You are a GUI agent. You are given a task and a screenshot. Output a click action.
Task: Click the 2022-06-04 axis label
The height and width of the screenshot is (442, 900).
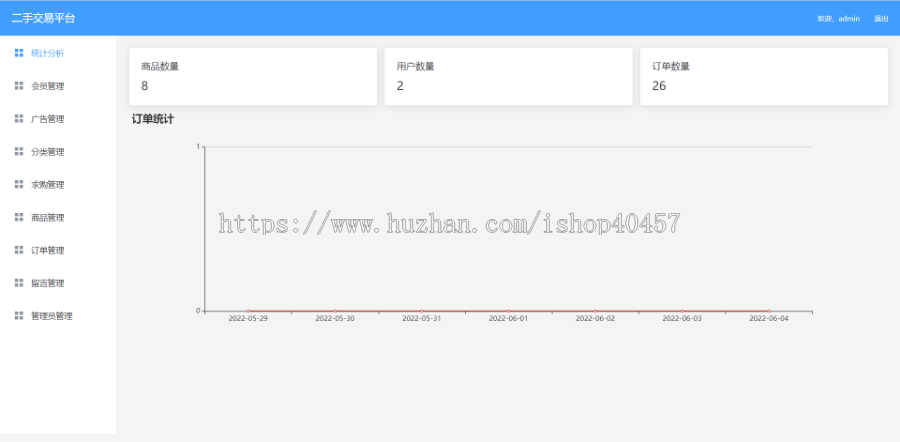pyautogui.click(x=769, y=318)
